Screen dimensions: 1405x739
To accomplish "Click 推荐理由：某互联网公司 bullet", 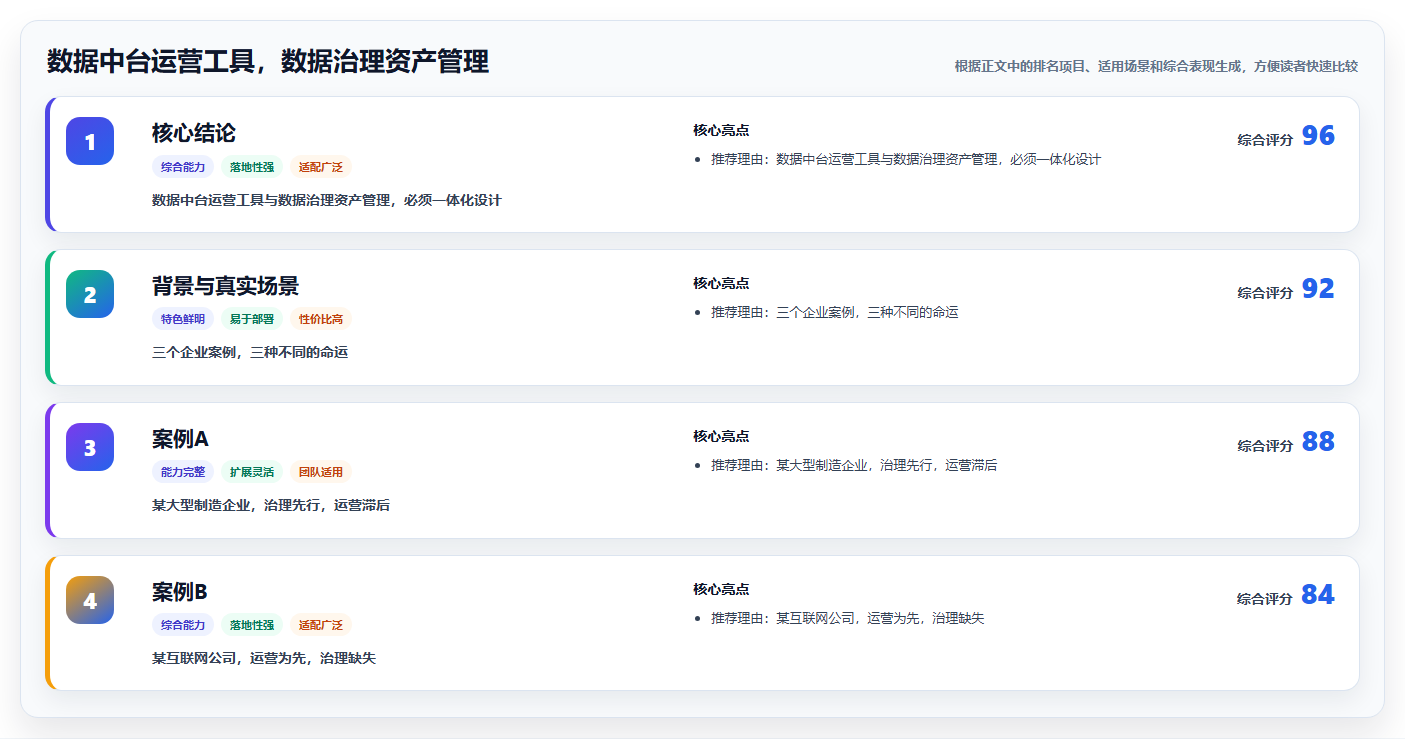I will pyautogui.click(x=848, y=619).
